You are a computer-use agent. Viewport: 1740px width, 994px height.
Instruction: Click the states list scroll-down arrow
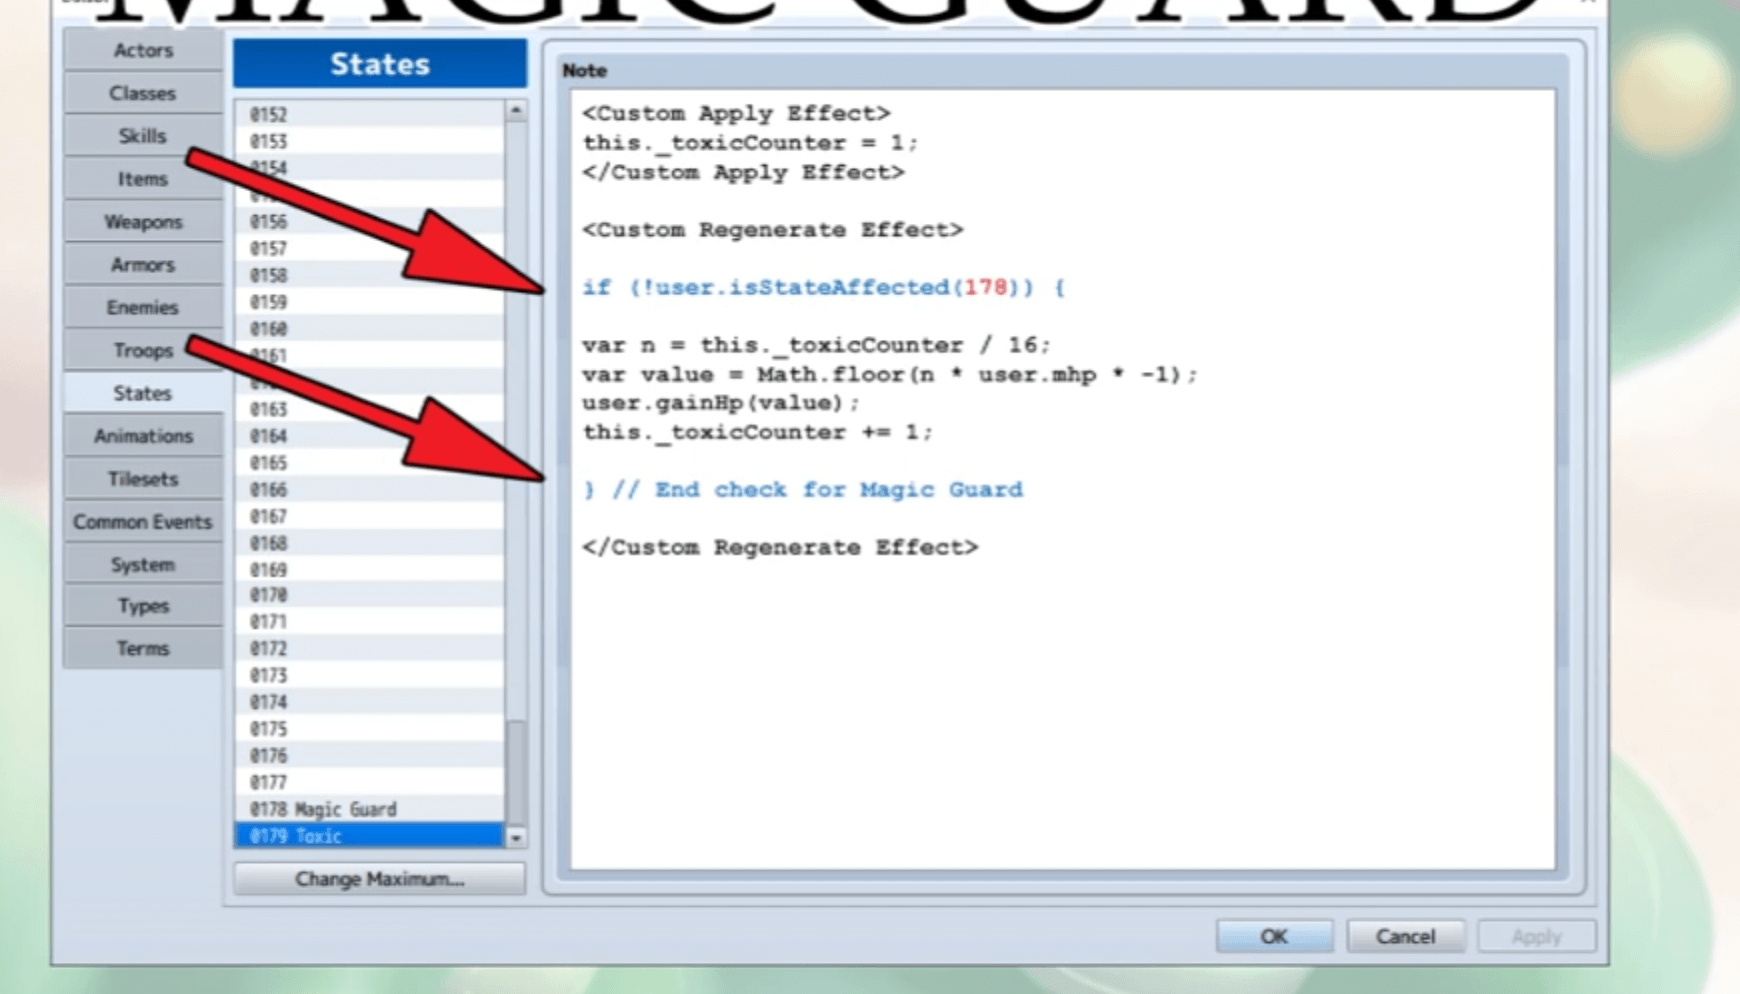click(x=516, y=838)
